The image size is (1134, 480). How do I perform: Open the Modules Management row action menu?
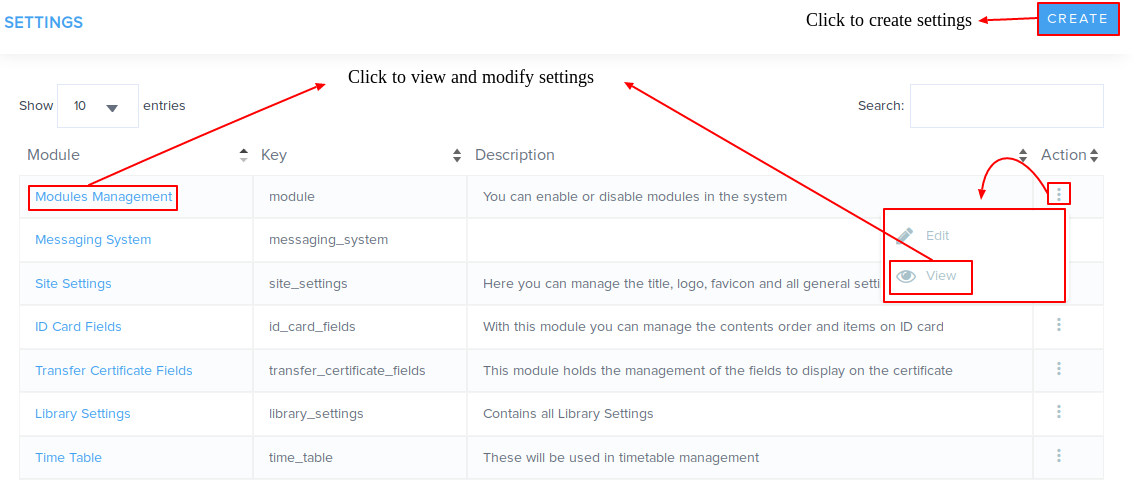point(1059,194)
